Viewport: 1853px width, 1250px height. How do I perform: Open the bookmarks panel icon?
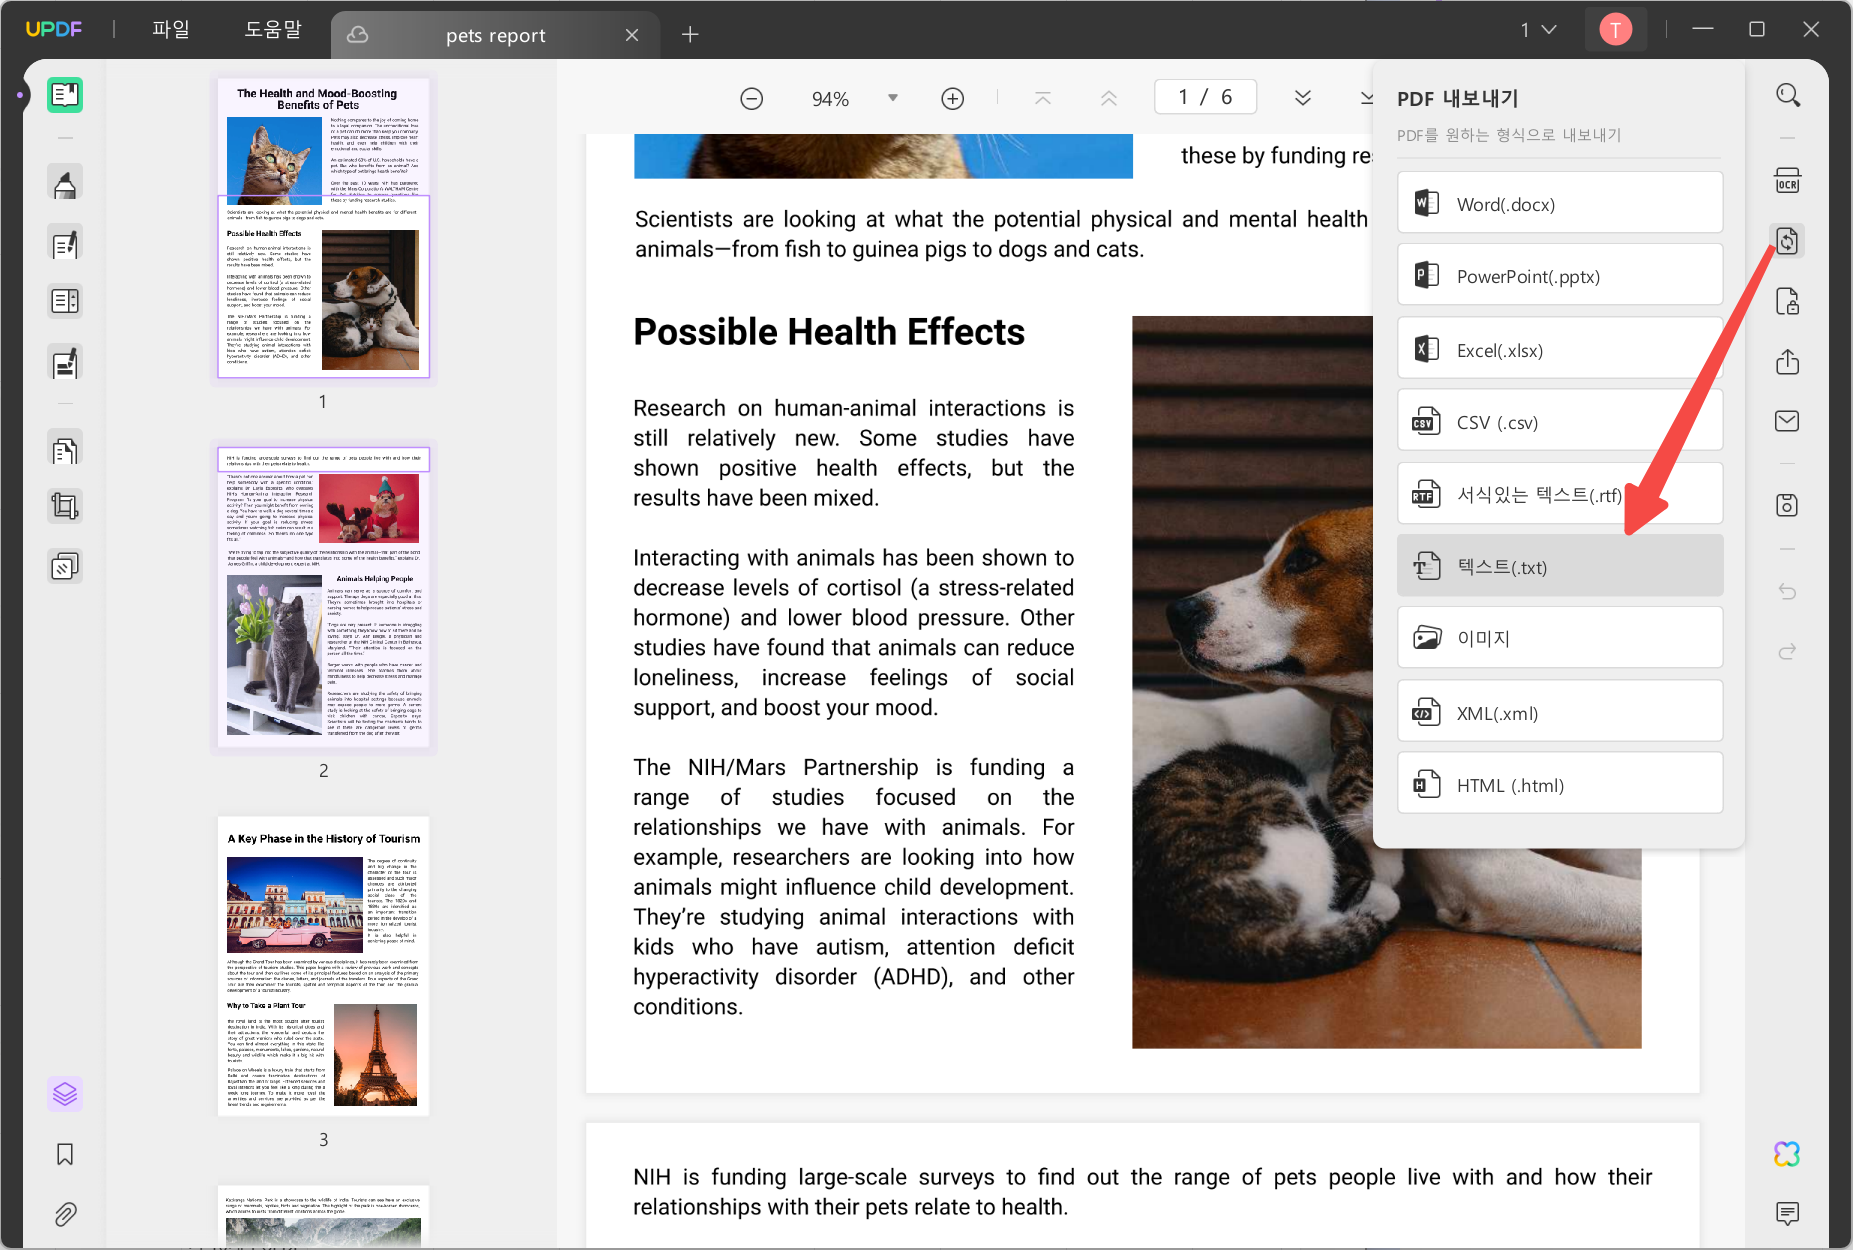65,1154
